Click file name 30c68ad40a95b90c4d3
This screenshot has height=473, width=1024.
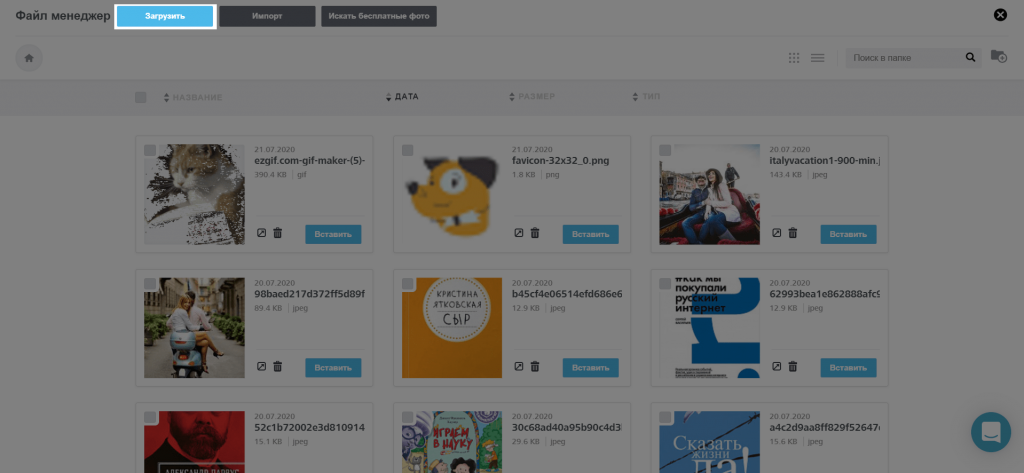[567, 427]
